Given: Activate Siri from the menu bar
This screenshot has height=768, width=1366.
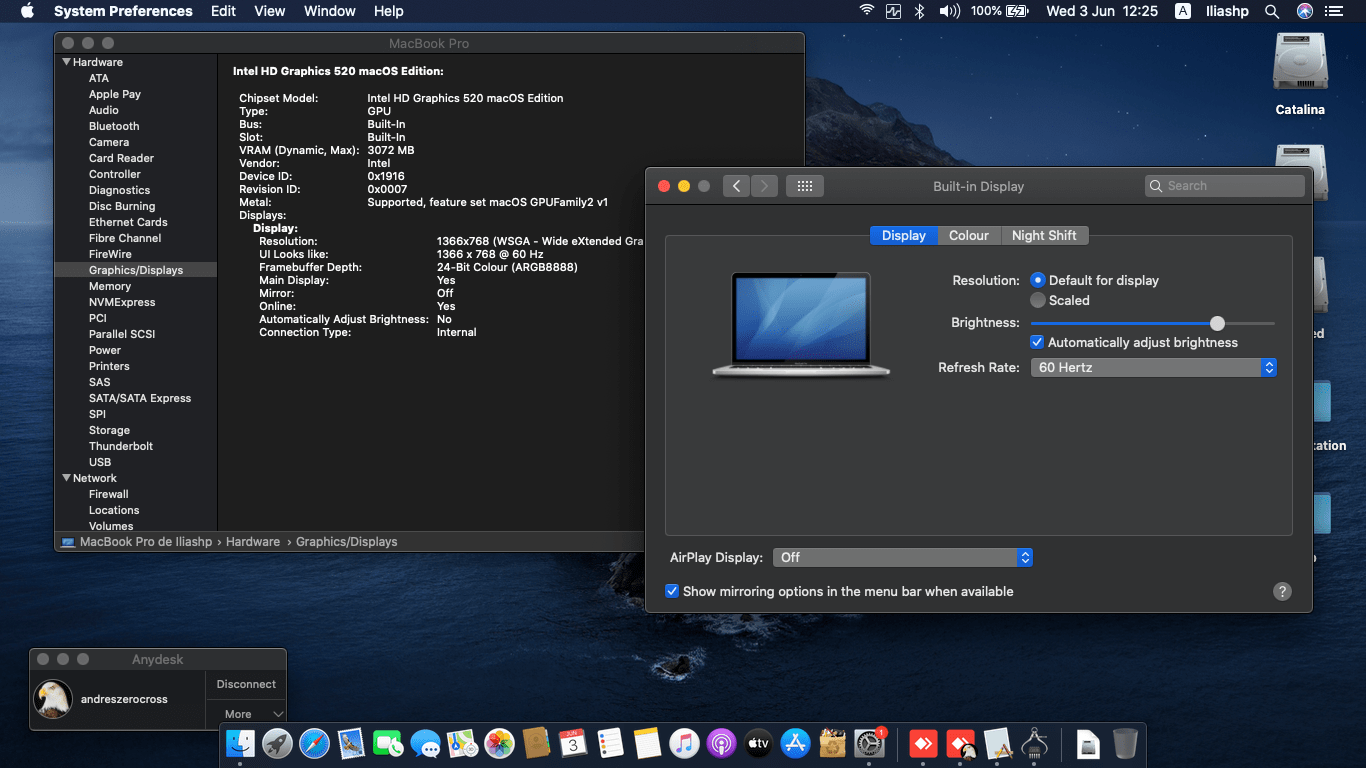Looking at the screenshot, I should (x=1304, y=11).
